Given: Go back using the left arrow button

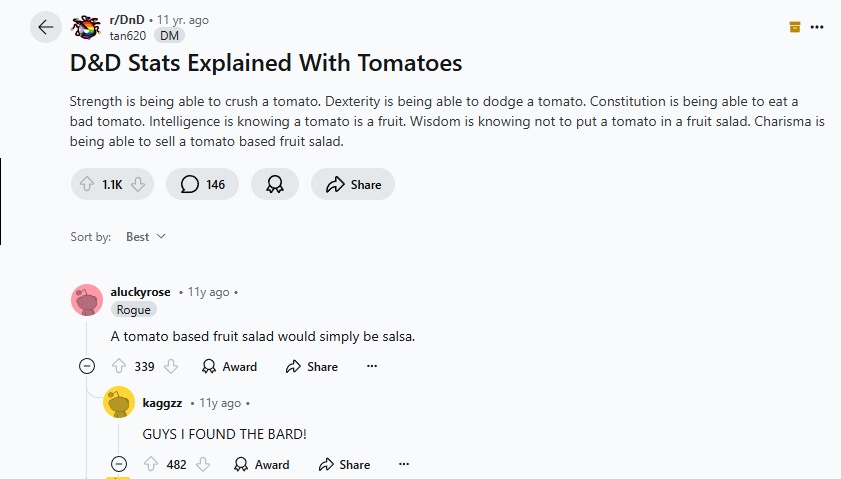Looking at the screenshot, I should coord(46,27).
